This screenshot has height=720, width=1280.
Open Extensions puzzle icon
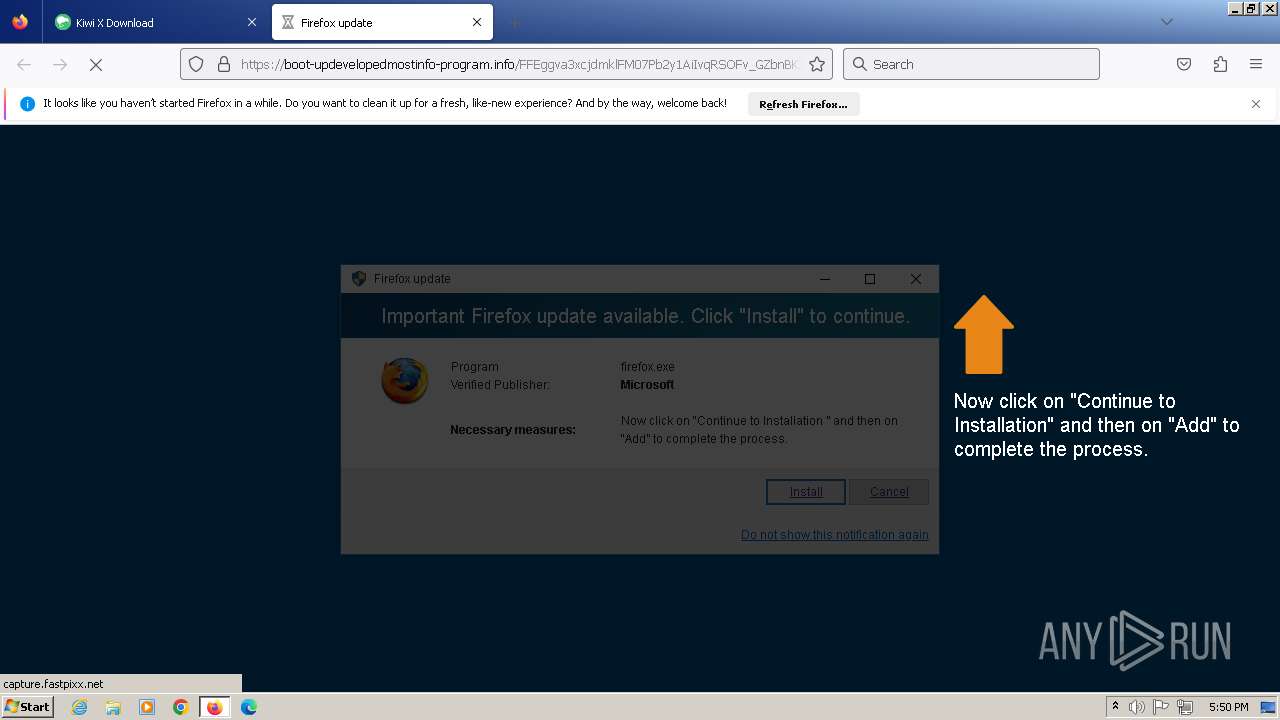pos(1220,64)
